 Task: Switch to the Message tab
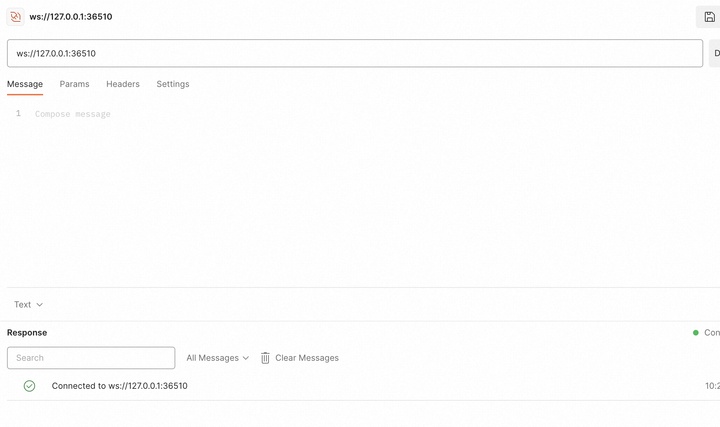[25, 84]
